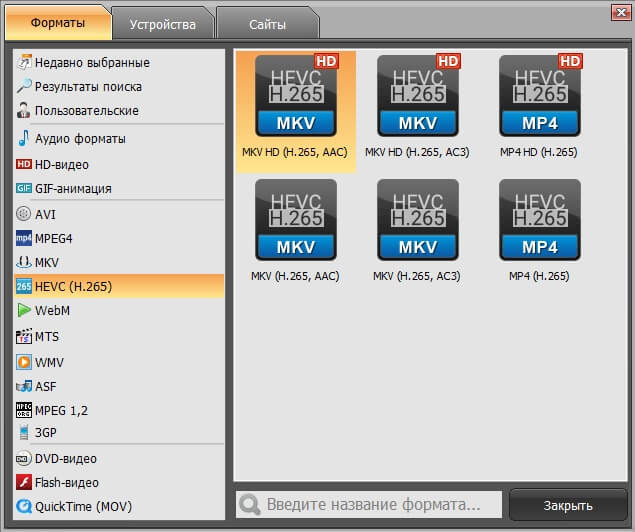
Task: Click the MKV HD (H.265, AC3) caption
Action: tap(417, 152)
